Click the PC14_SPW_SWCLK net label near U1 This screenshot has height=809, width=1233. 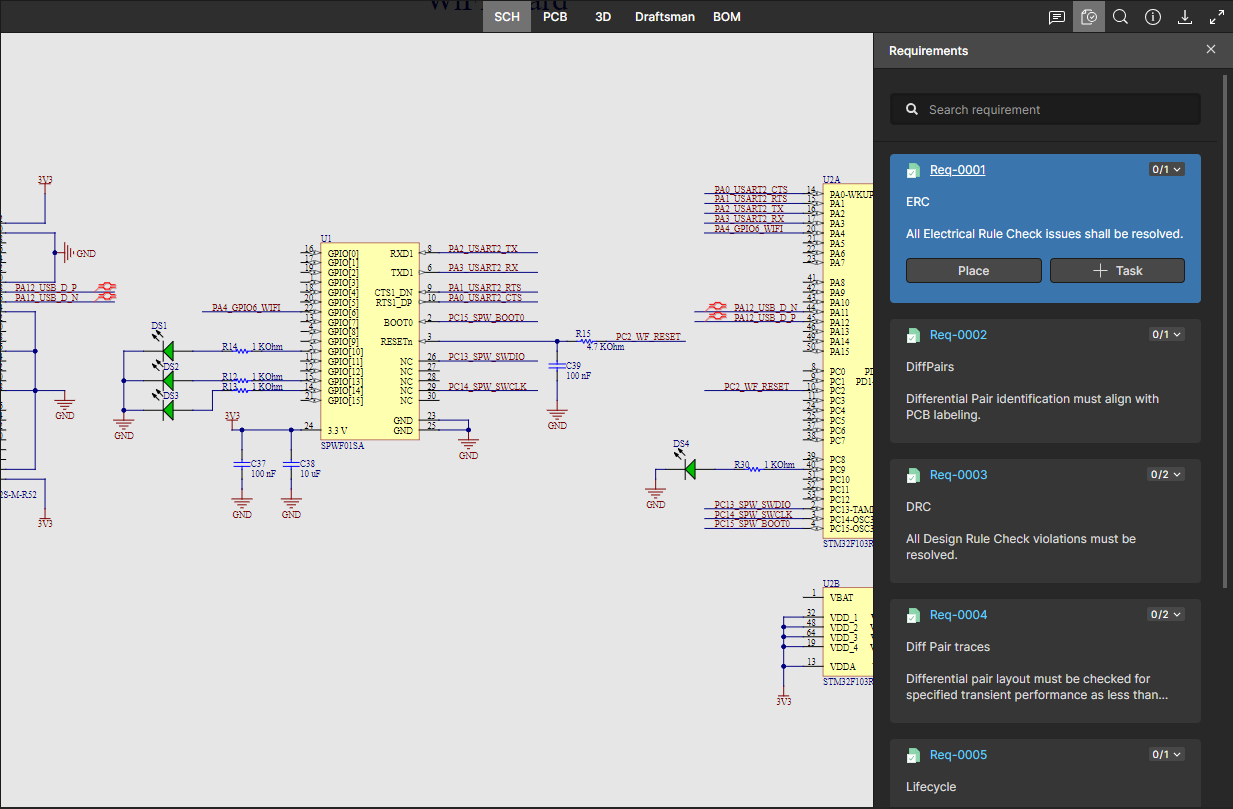coord(487,386)
